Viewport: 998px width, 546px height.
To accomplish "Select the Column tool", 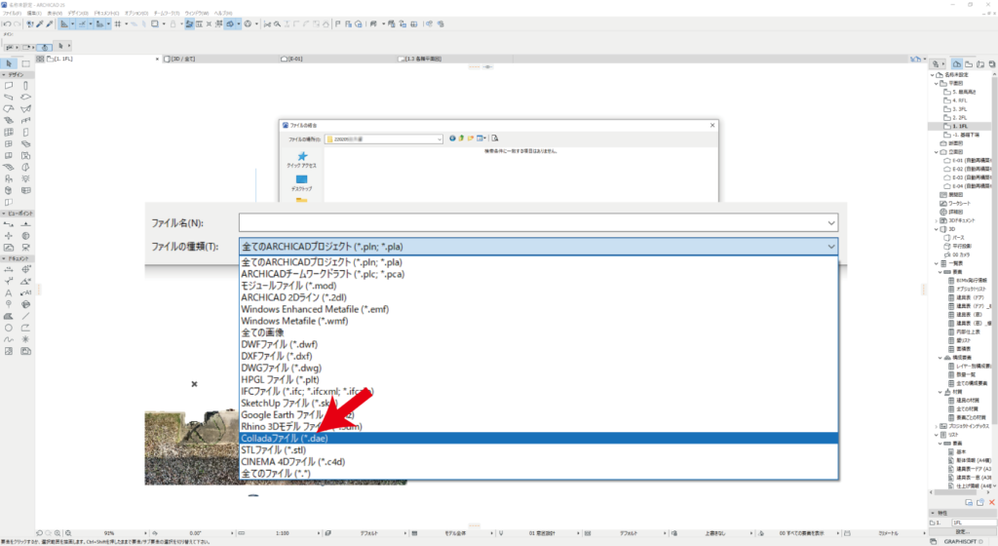I will (25, 85).
